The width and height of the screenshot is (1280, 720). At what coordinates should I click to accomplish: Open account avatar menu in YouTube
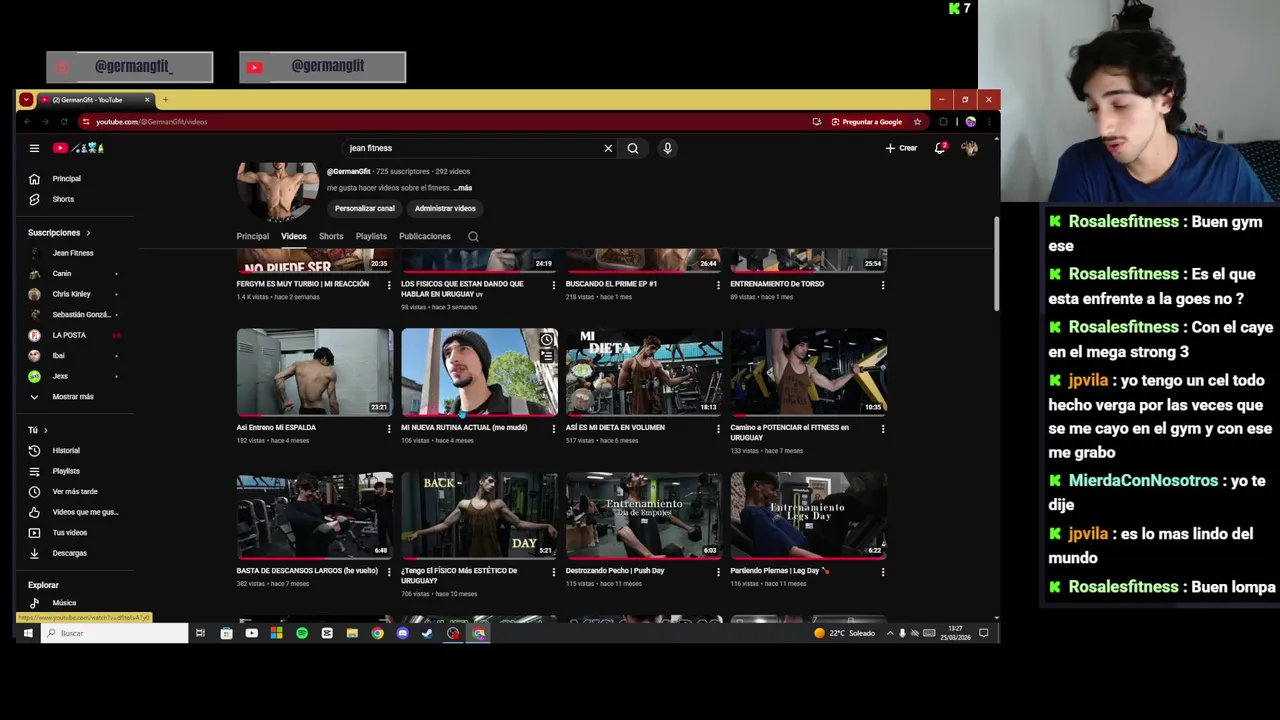click(x=969, y=148)
